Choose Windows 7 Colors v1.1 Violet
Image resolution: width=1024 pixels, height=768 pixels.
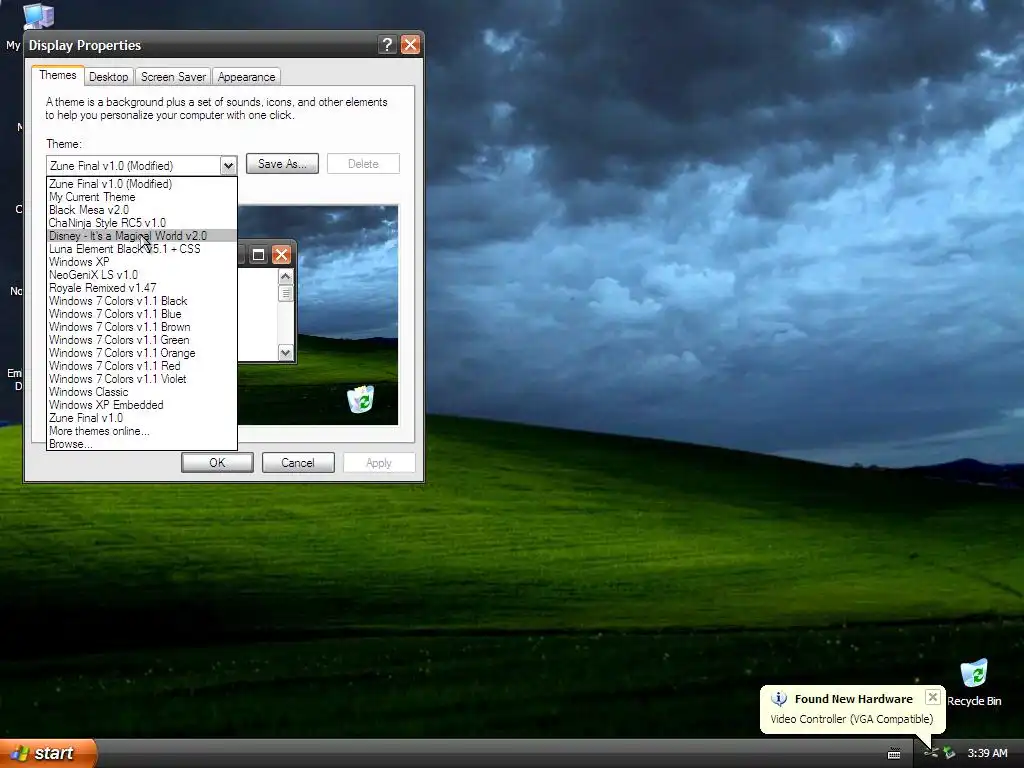pyautogui.click(x=142, y=379)
